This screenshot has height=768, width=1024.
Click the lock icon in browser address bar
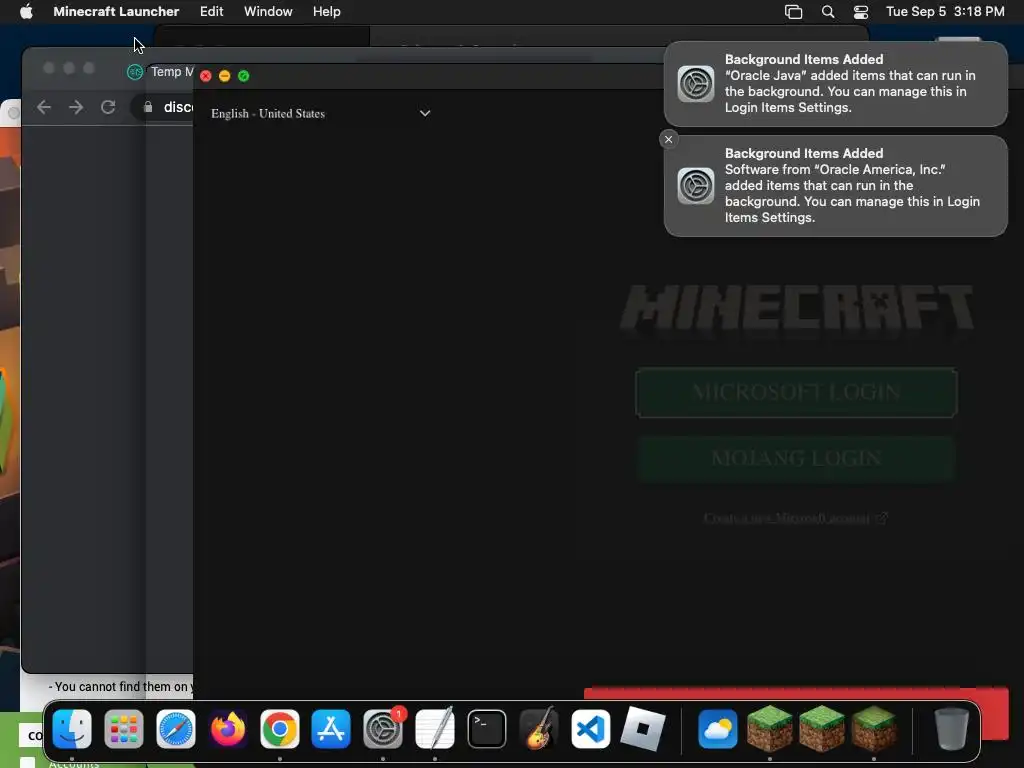coord(148,107)
